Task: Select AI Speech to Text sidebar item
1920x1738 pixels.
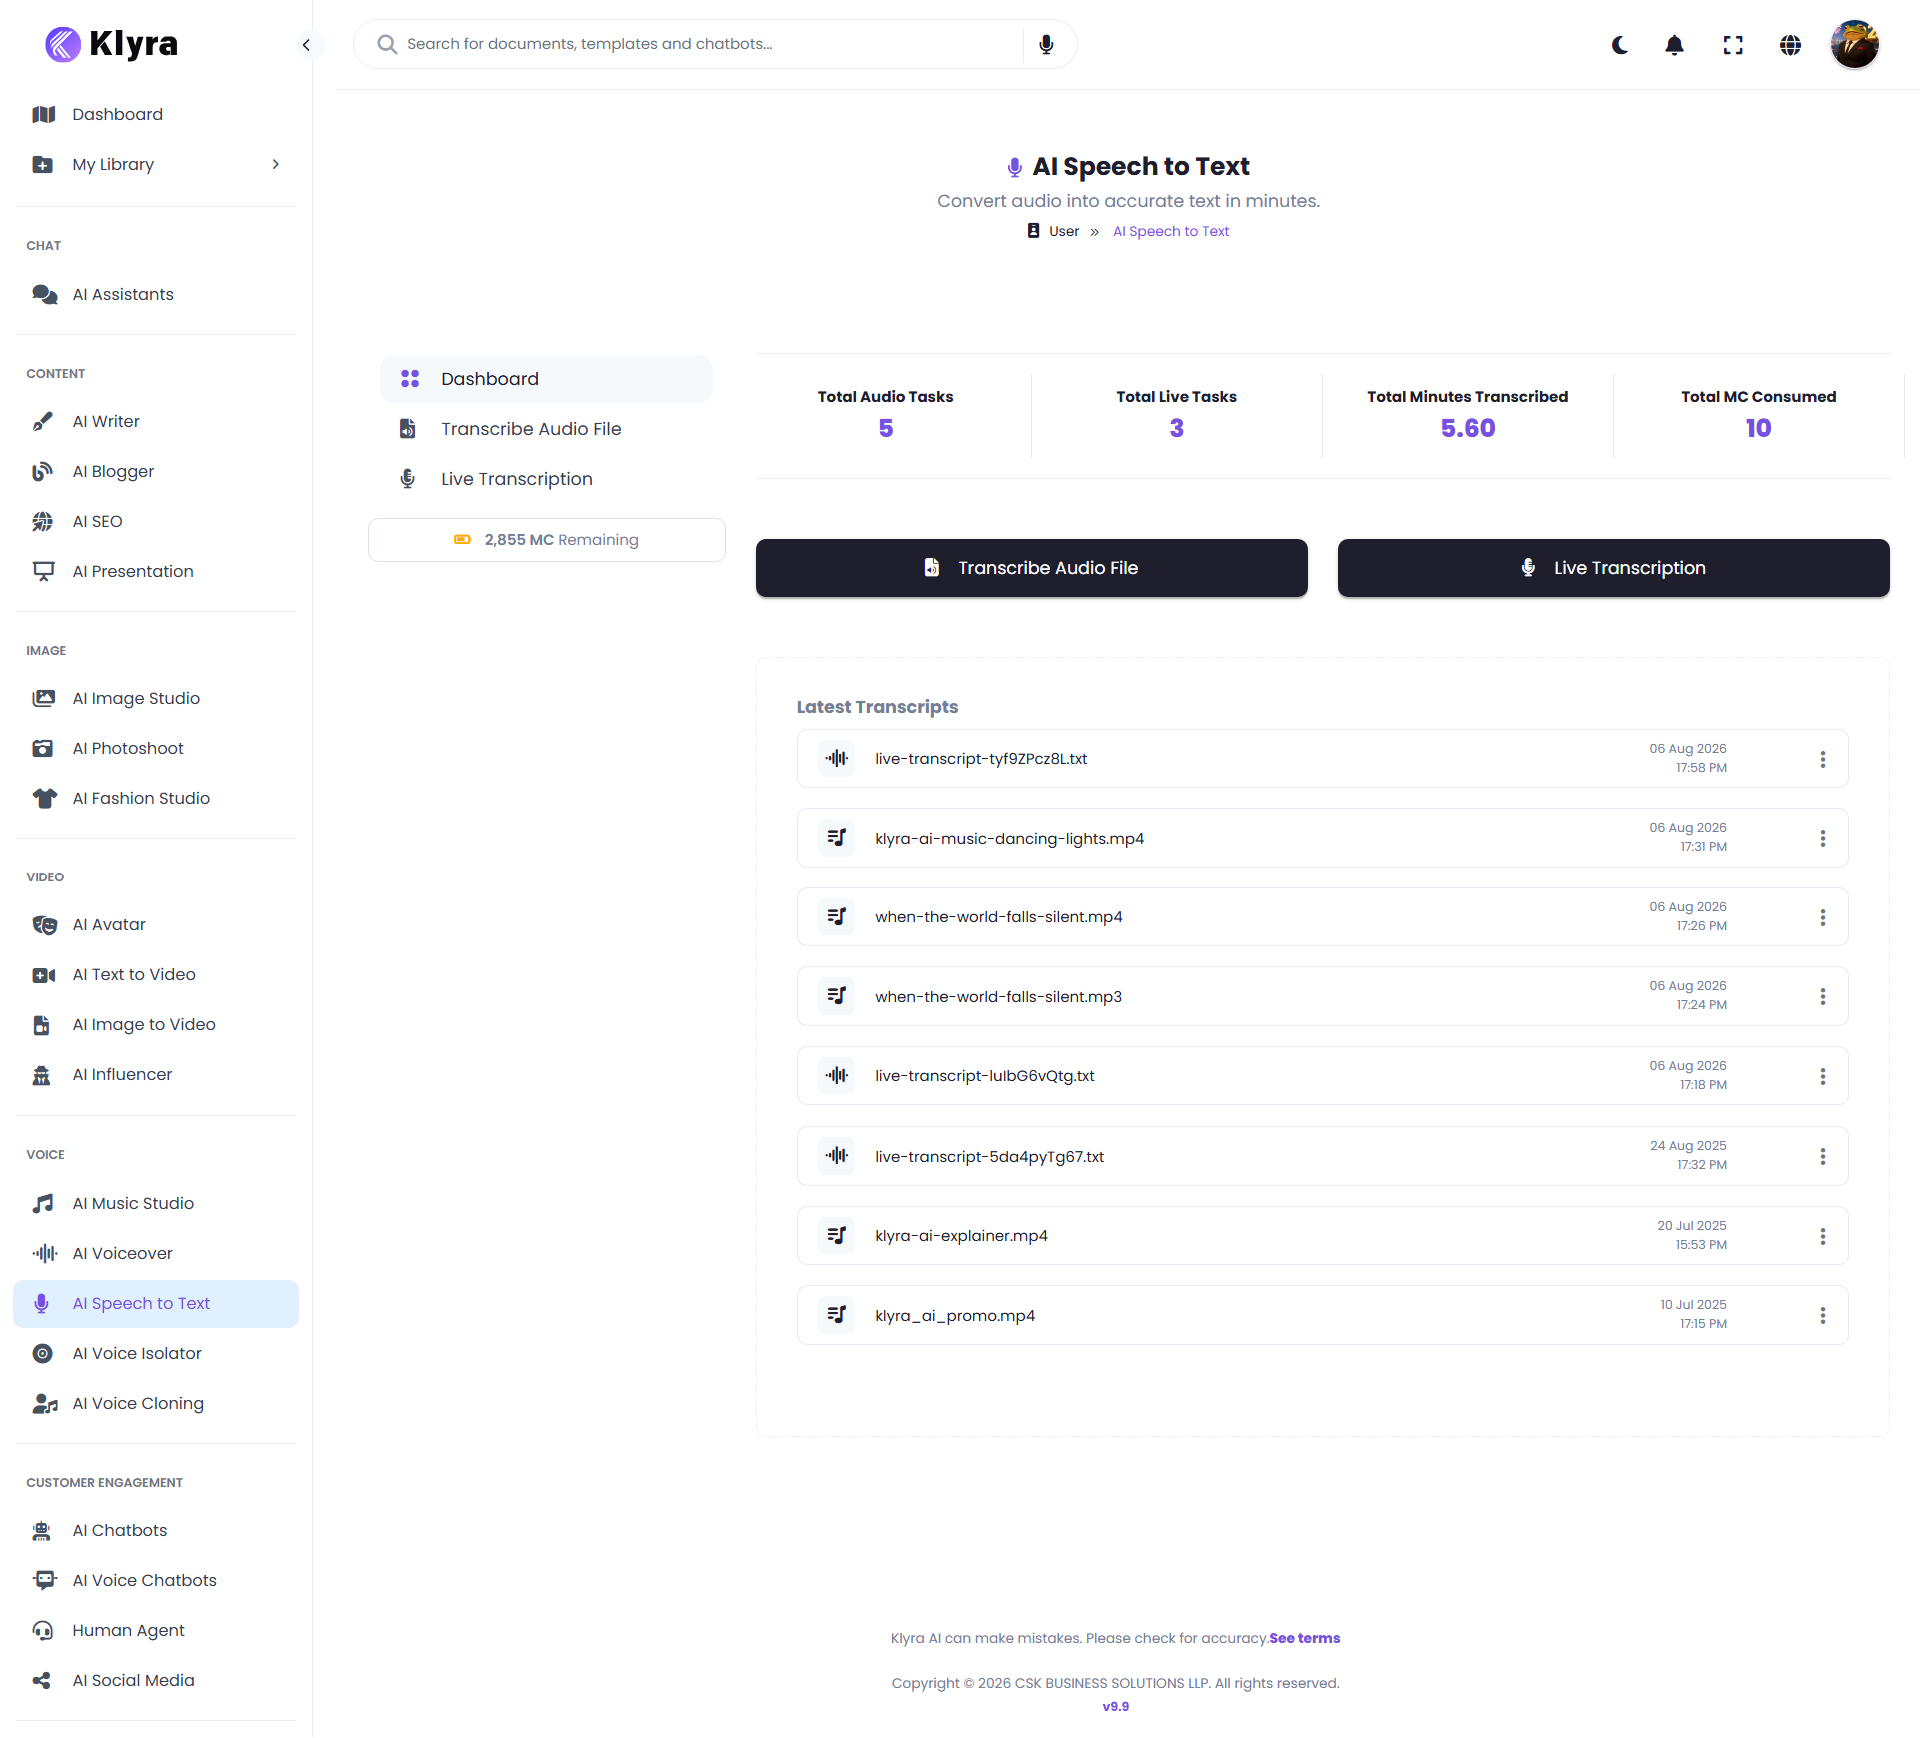Action: (x=156, y=1303)
